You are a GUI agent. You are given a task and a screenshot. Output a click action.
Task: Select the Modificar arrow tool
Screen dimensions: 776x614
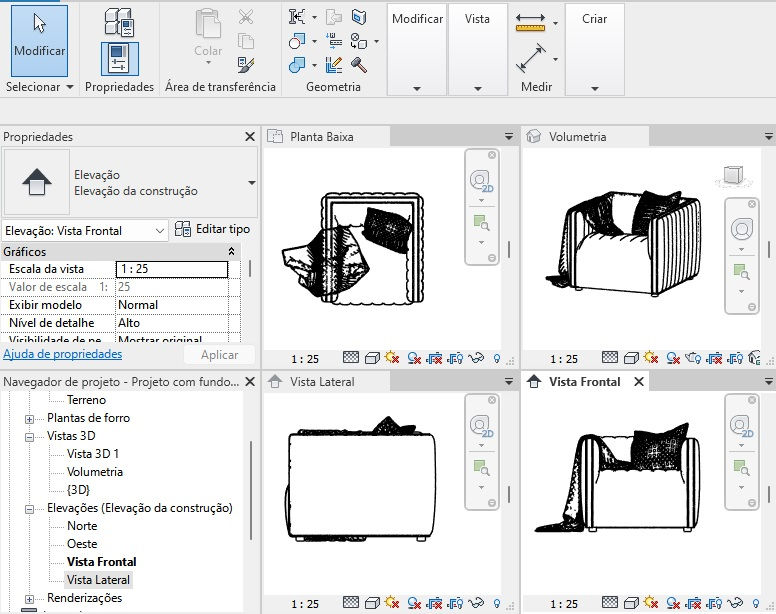point(39,41)
